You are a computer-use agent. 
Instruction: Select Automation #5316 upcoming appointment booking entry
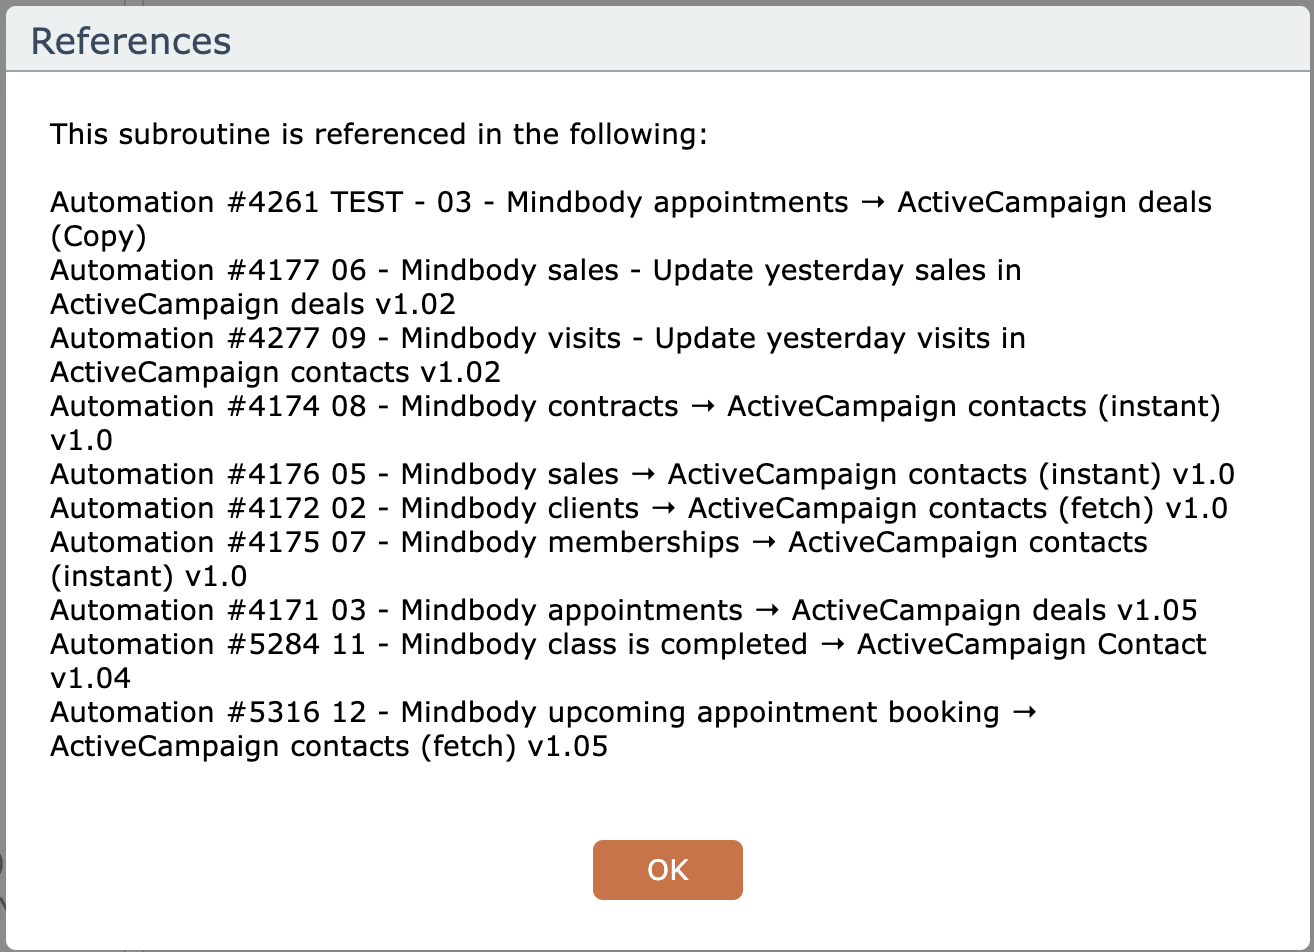pos(543,712)
